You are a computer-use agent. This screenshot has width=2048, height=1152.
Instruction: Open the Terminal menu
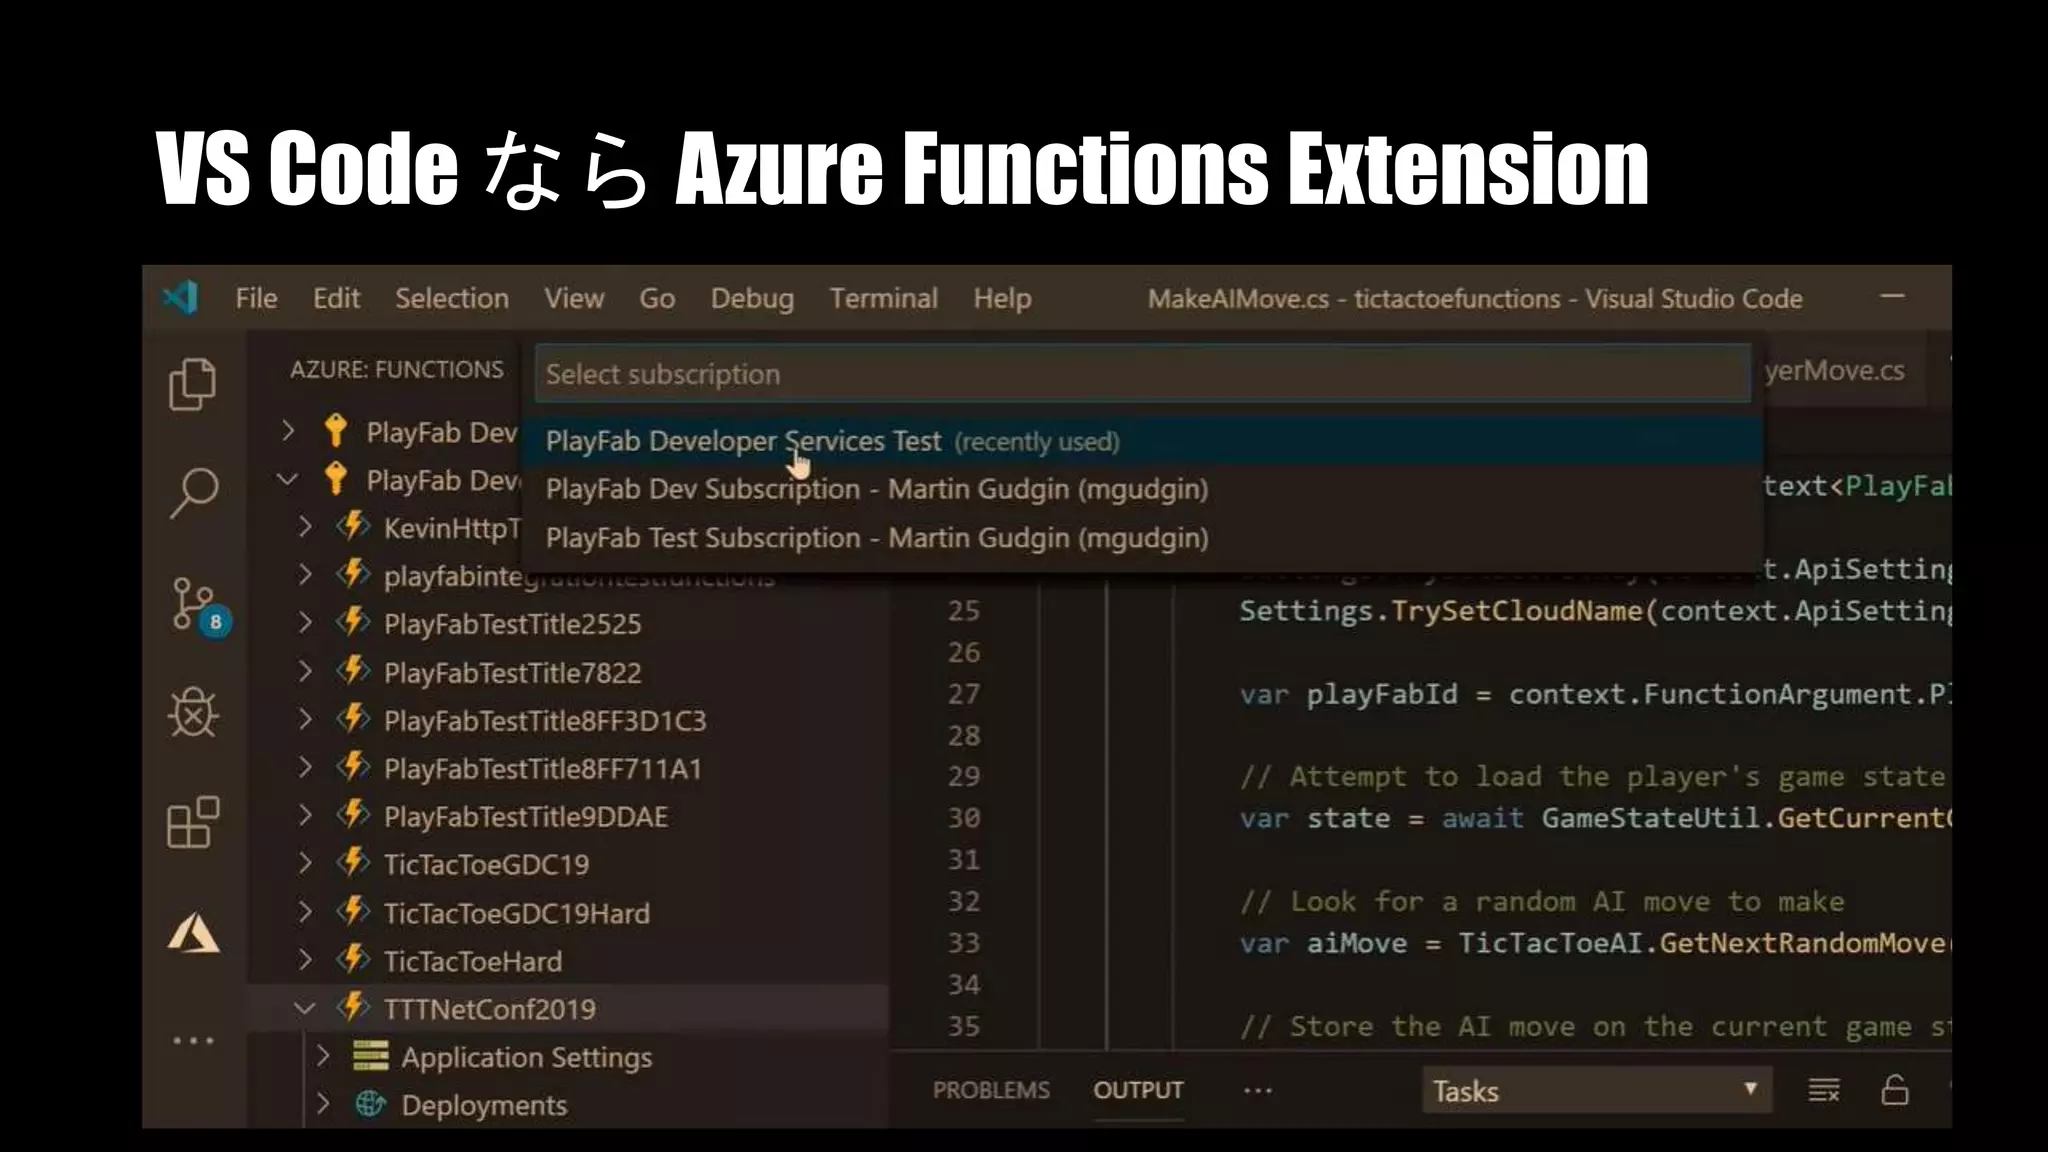(x=884, y=298)
